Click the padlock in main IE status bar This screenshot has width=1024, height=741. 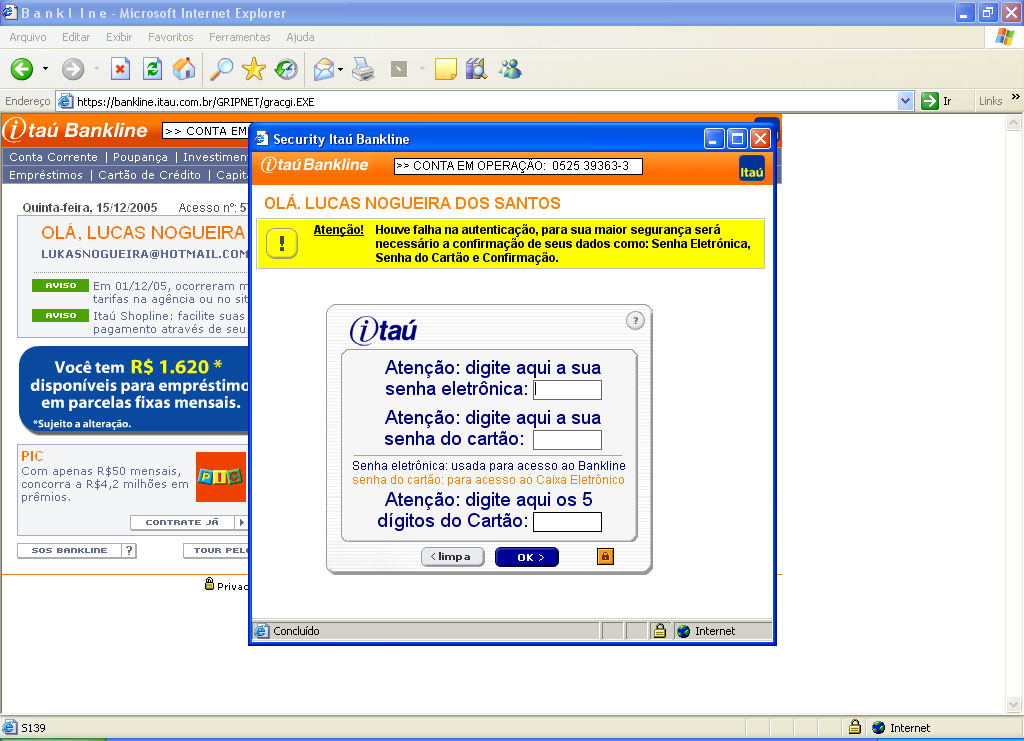tap(855, 727)
